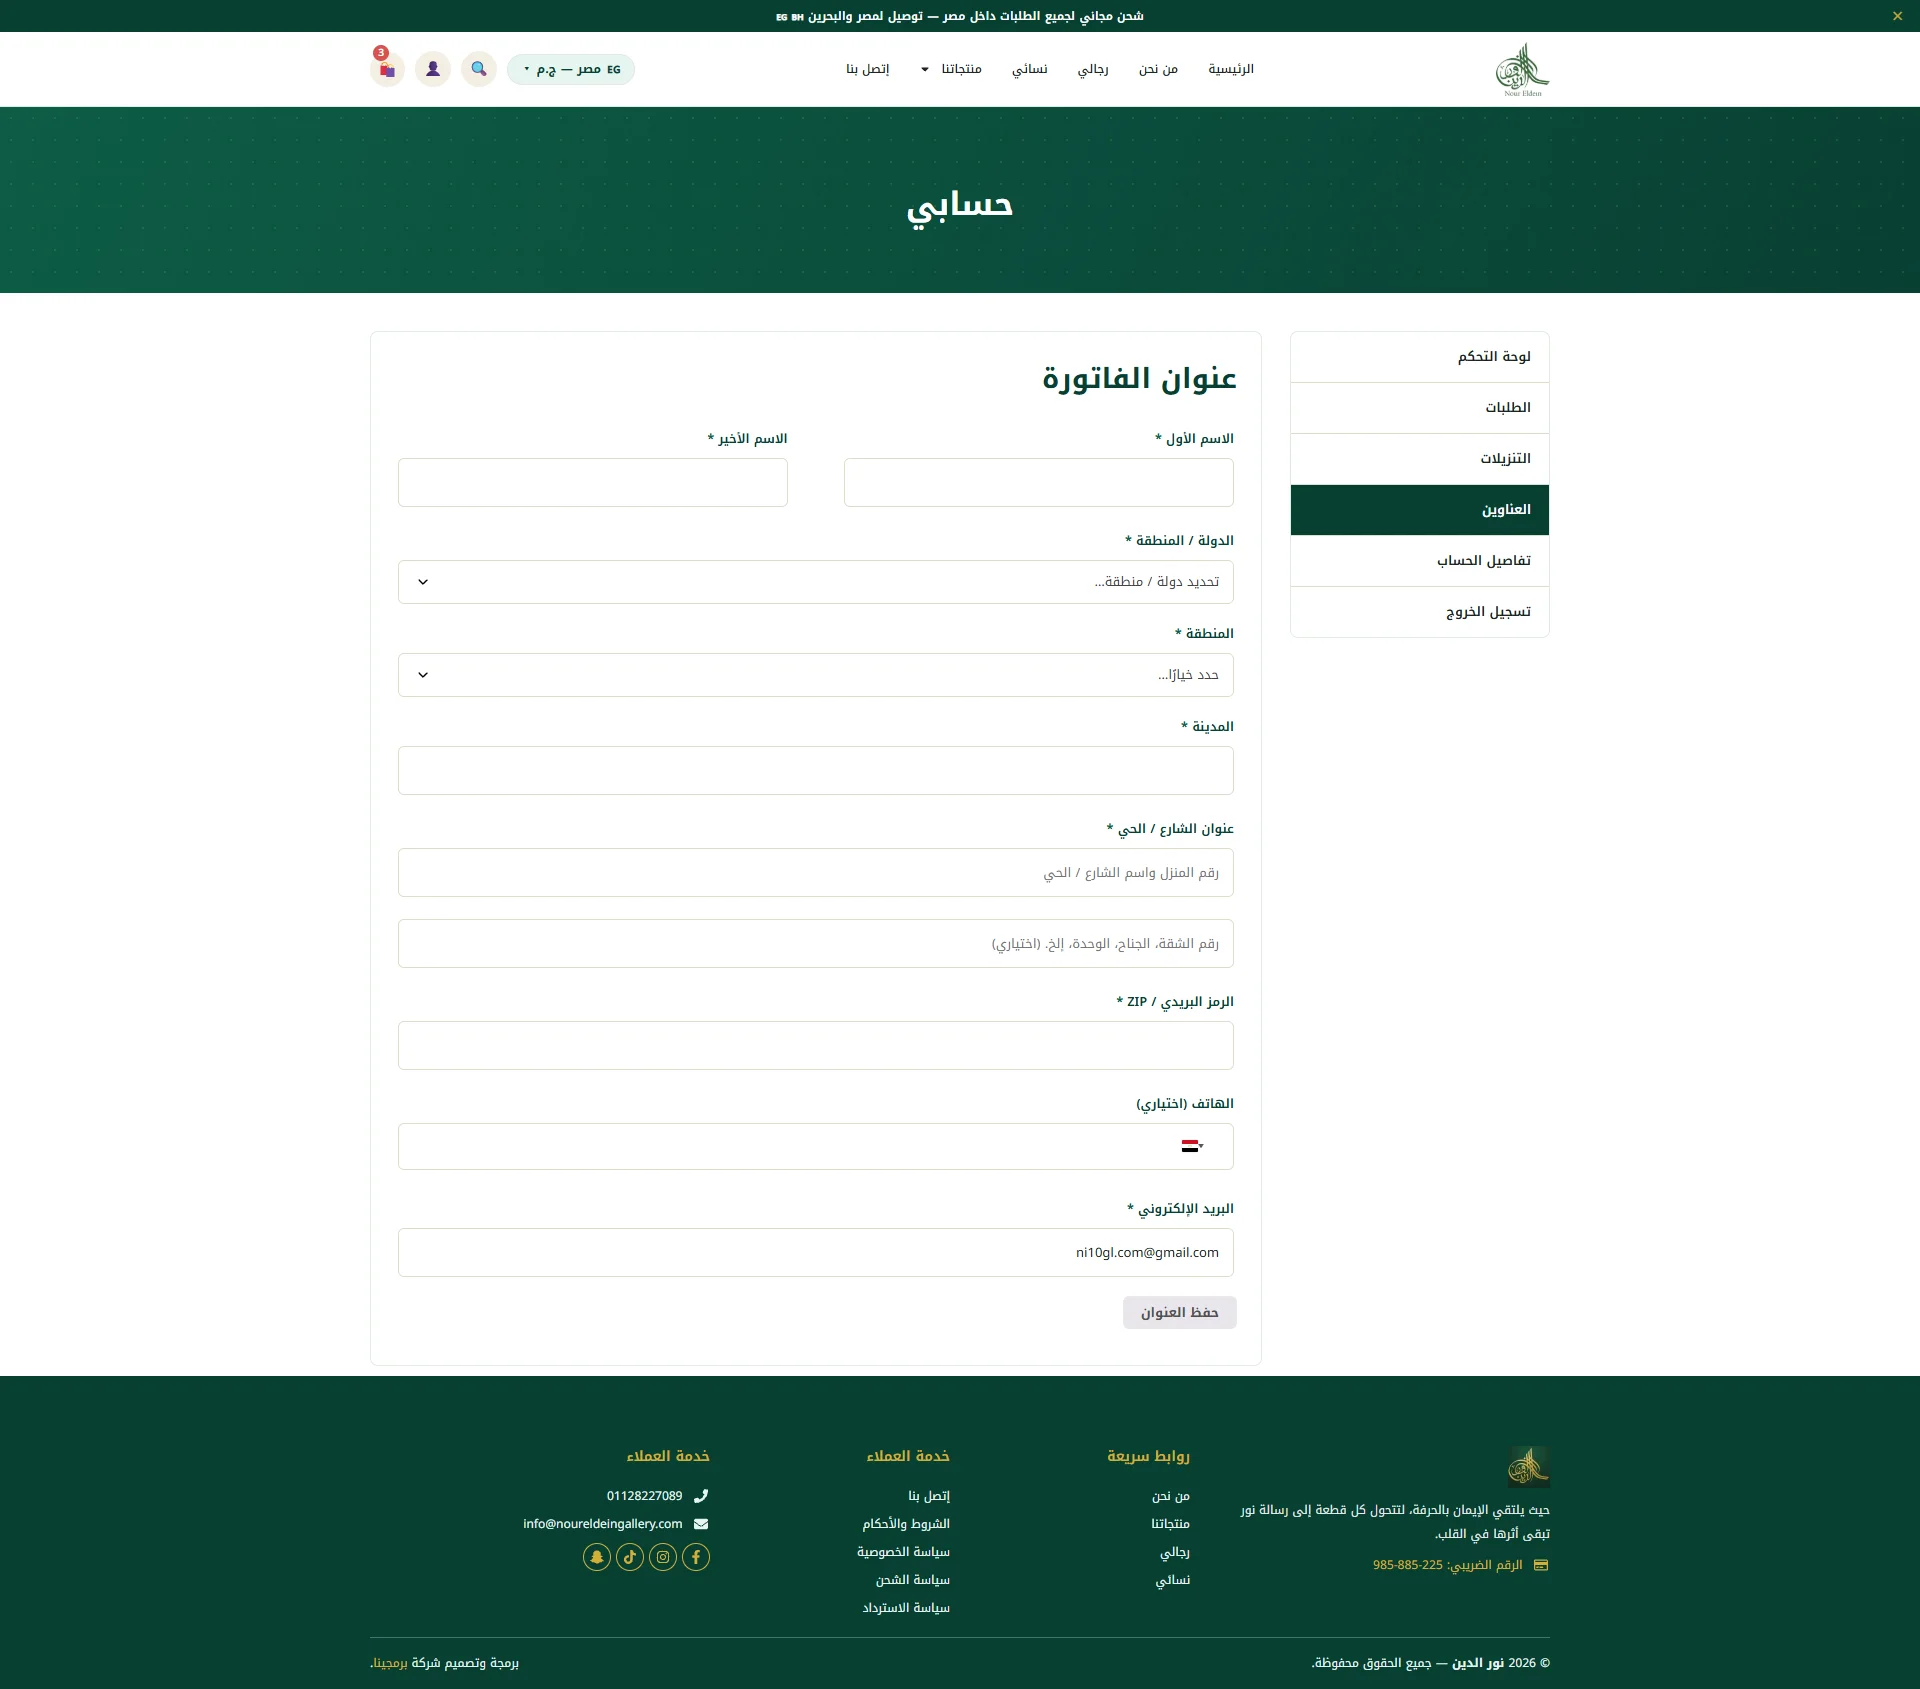The height and width of the screenshot is (1689, 1920).
Task: Focus the street address field
Action: point(816,873)
